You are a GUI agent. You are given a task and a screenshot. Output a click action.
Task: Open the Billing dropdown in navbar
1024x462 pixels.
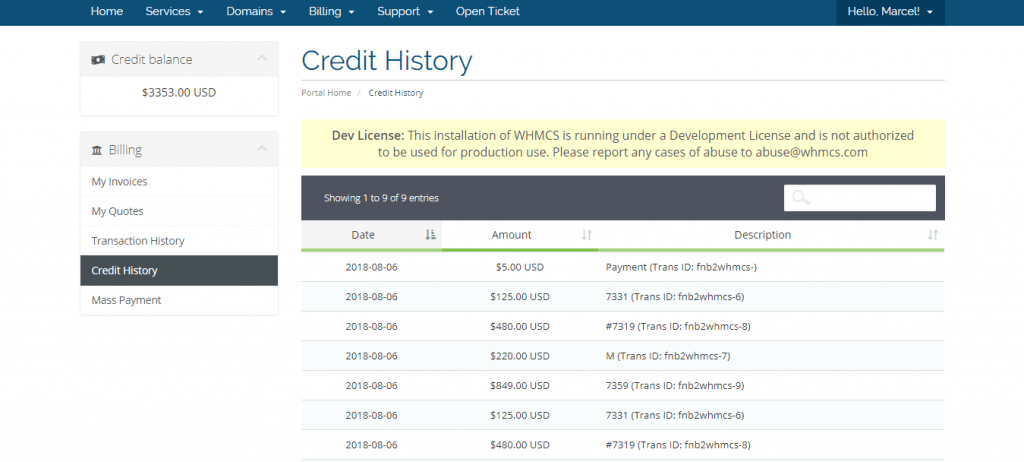pos(332,12)
